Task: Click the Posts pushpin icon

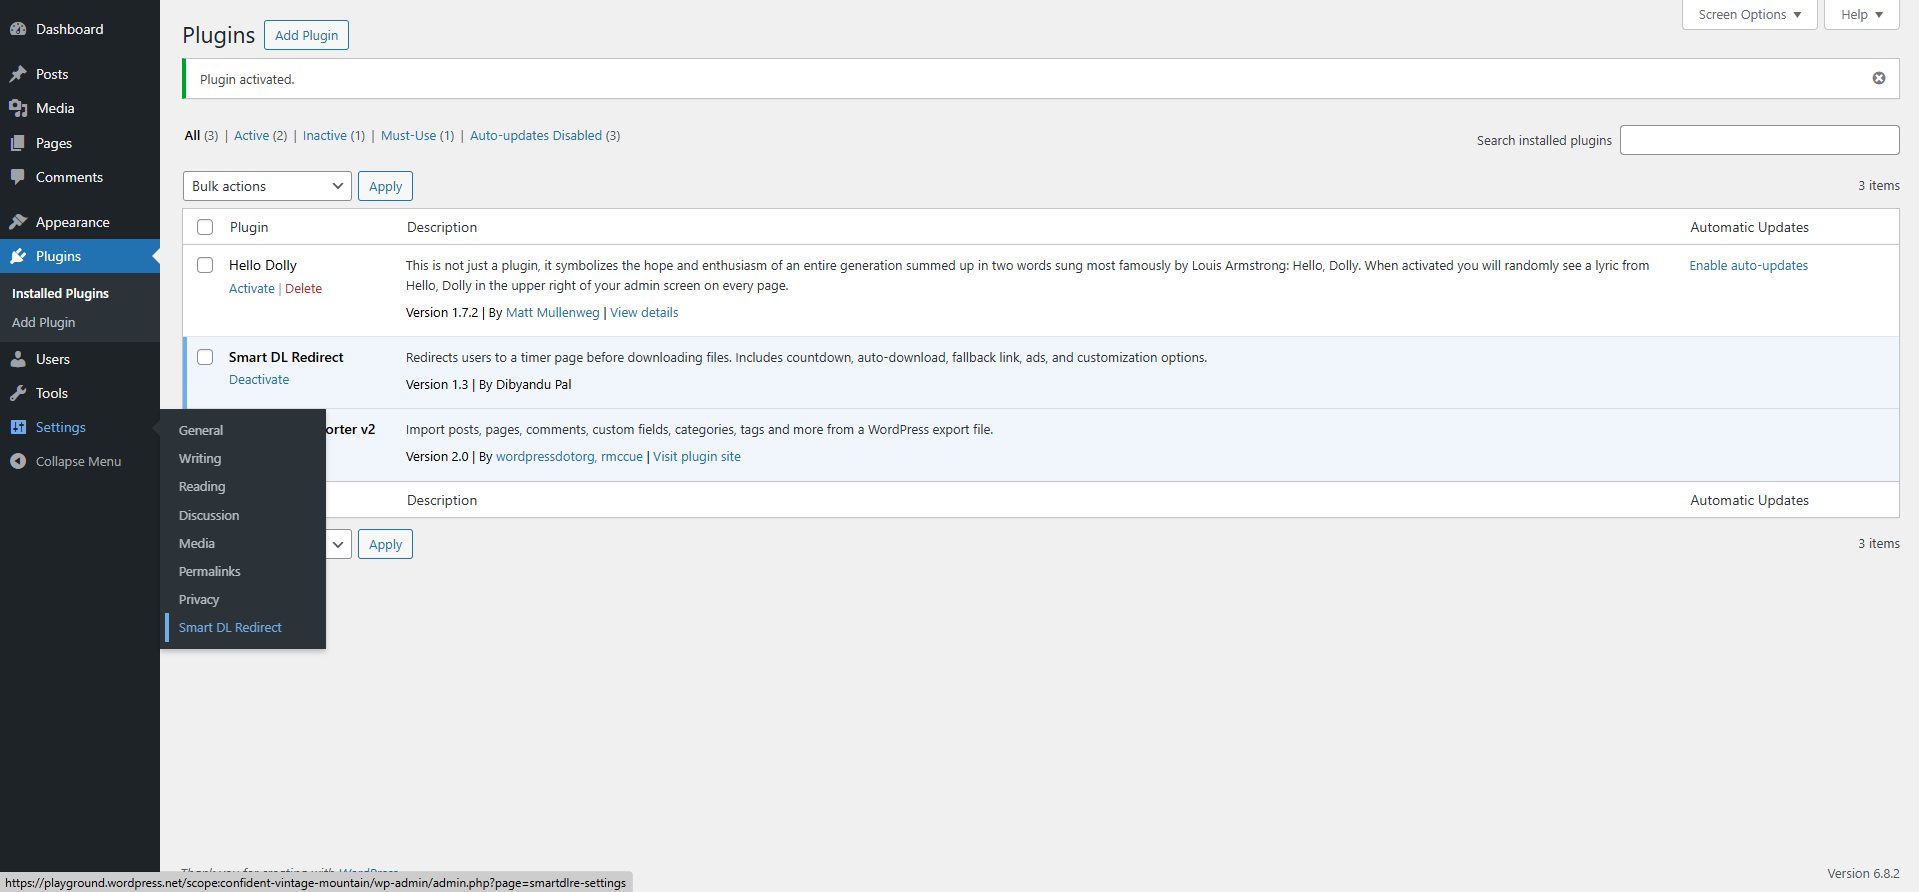Action: point(18,74)
